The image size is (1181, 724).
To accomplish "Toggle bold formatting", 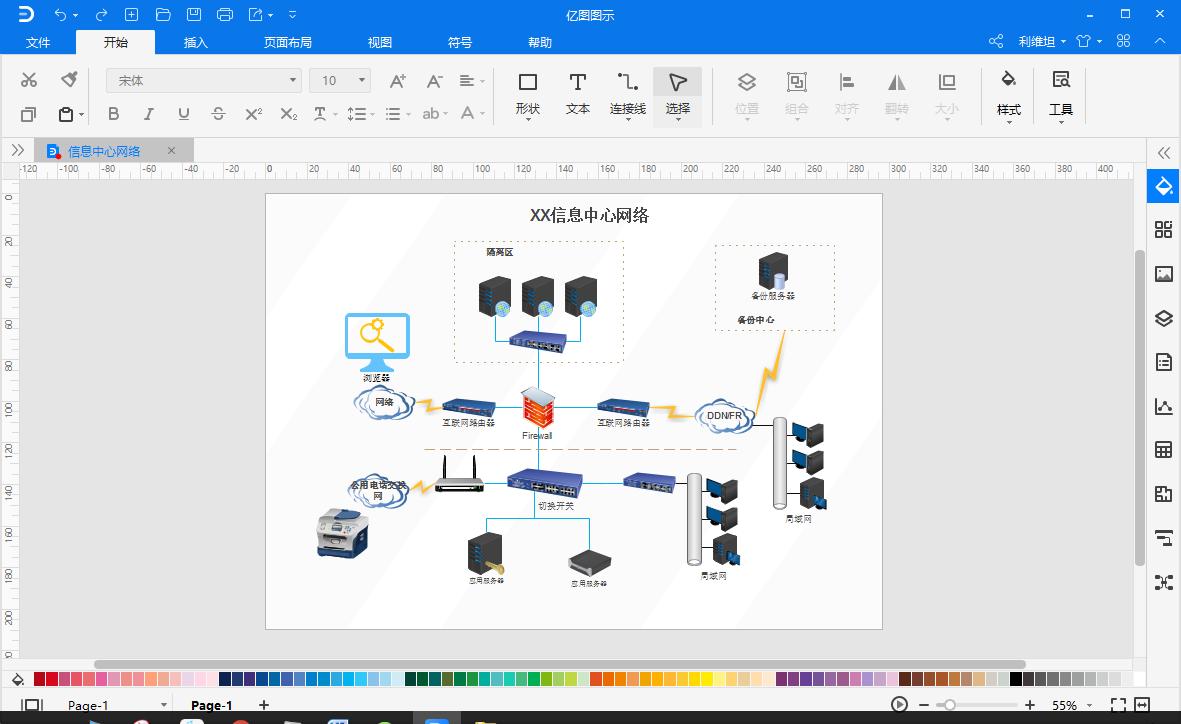I will (x=113, y=114).
